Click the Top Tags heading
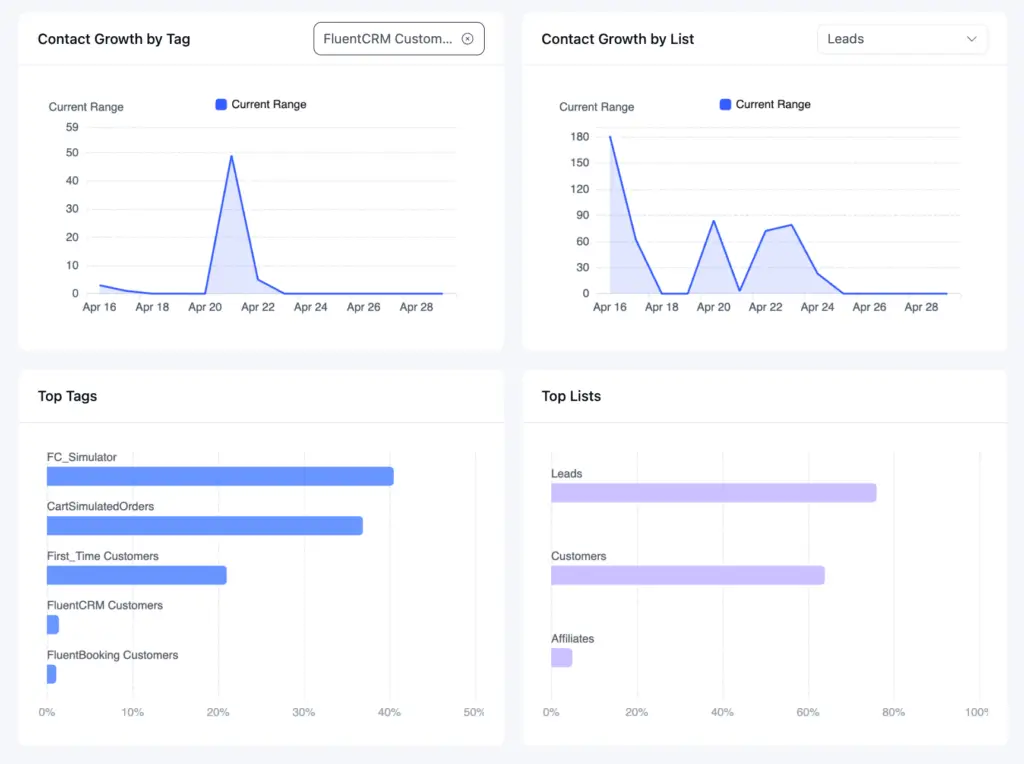The width and height of the screenshot is (1024, 764). [67, 396]
